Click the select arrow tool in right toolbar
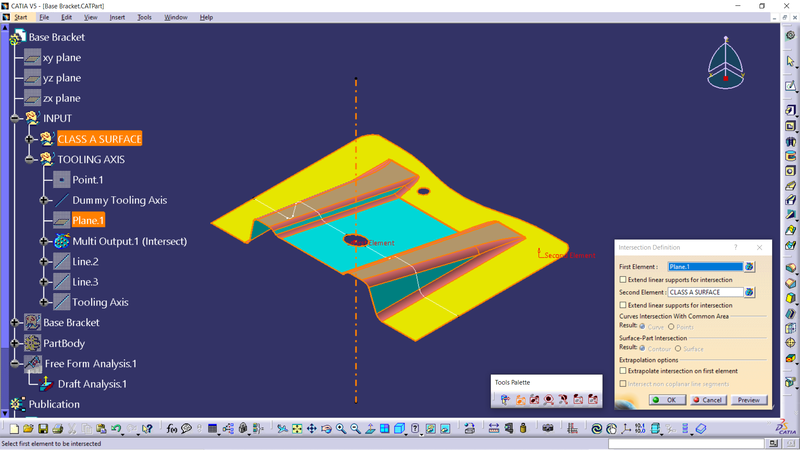Image resolution: width=800 pixels, height=450 pixels. [790, 61]
